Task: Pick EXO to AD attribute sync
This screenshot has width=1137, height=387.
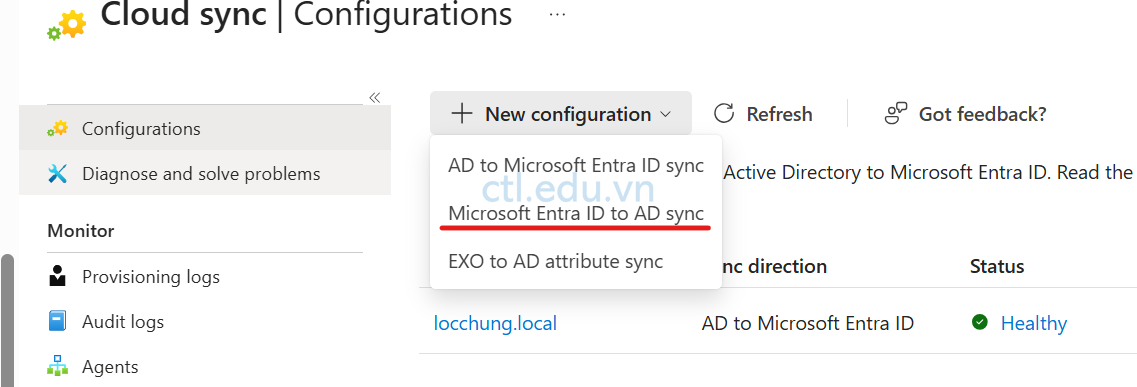Action: [555, 261]
